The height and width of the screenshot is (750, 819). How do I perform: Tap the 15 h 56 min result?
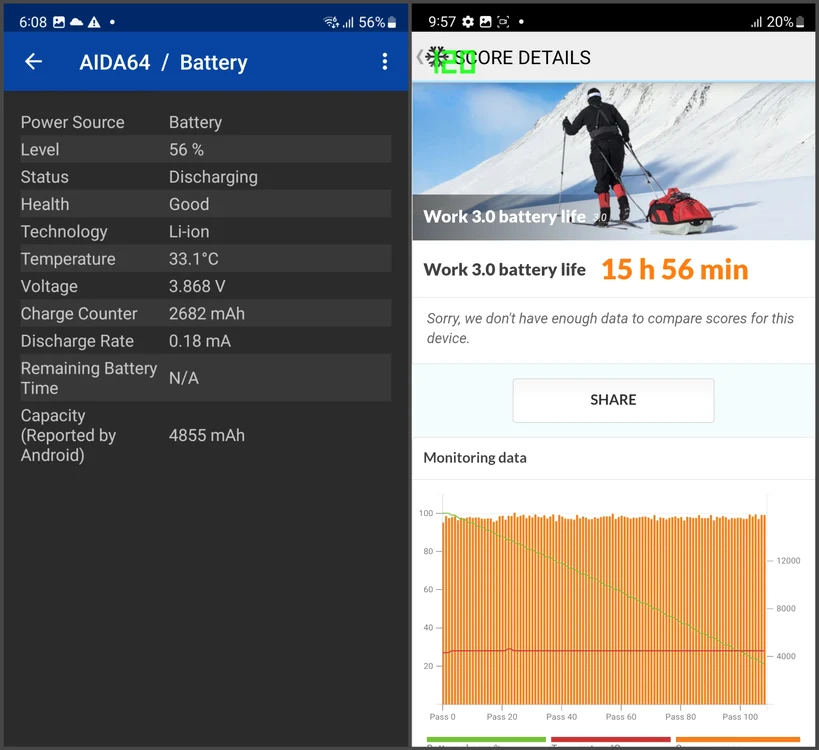click(675, 269)
